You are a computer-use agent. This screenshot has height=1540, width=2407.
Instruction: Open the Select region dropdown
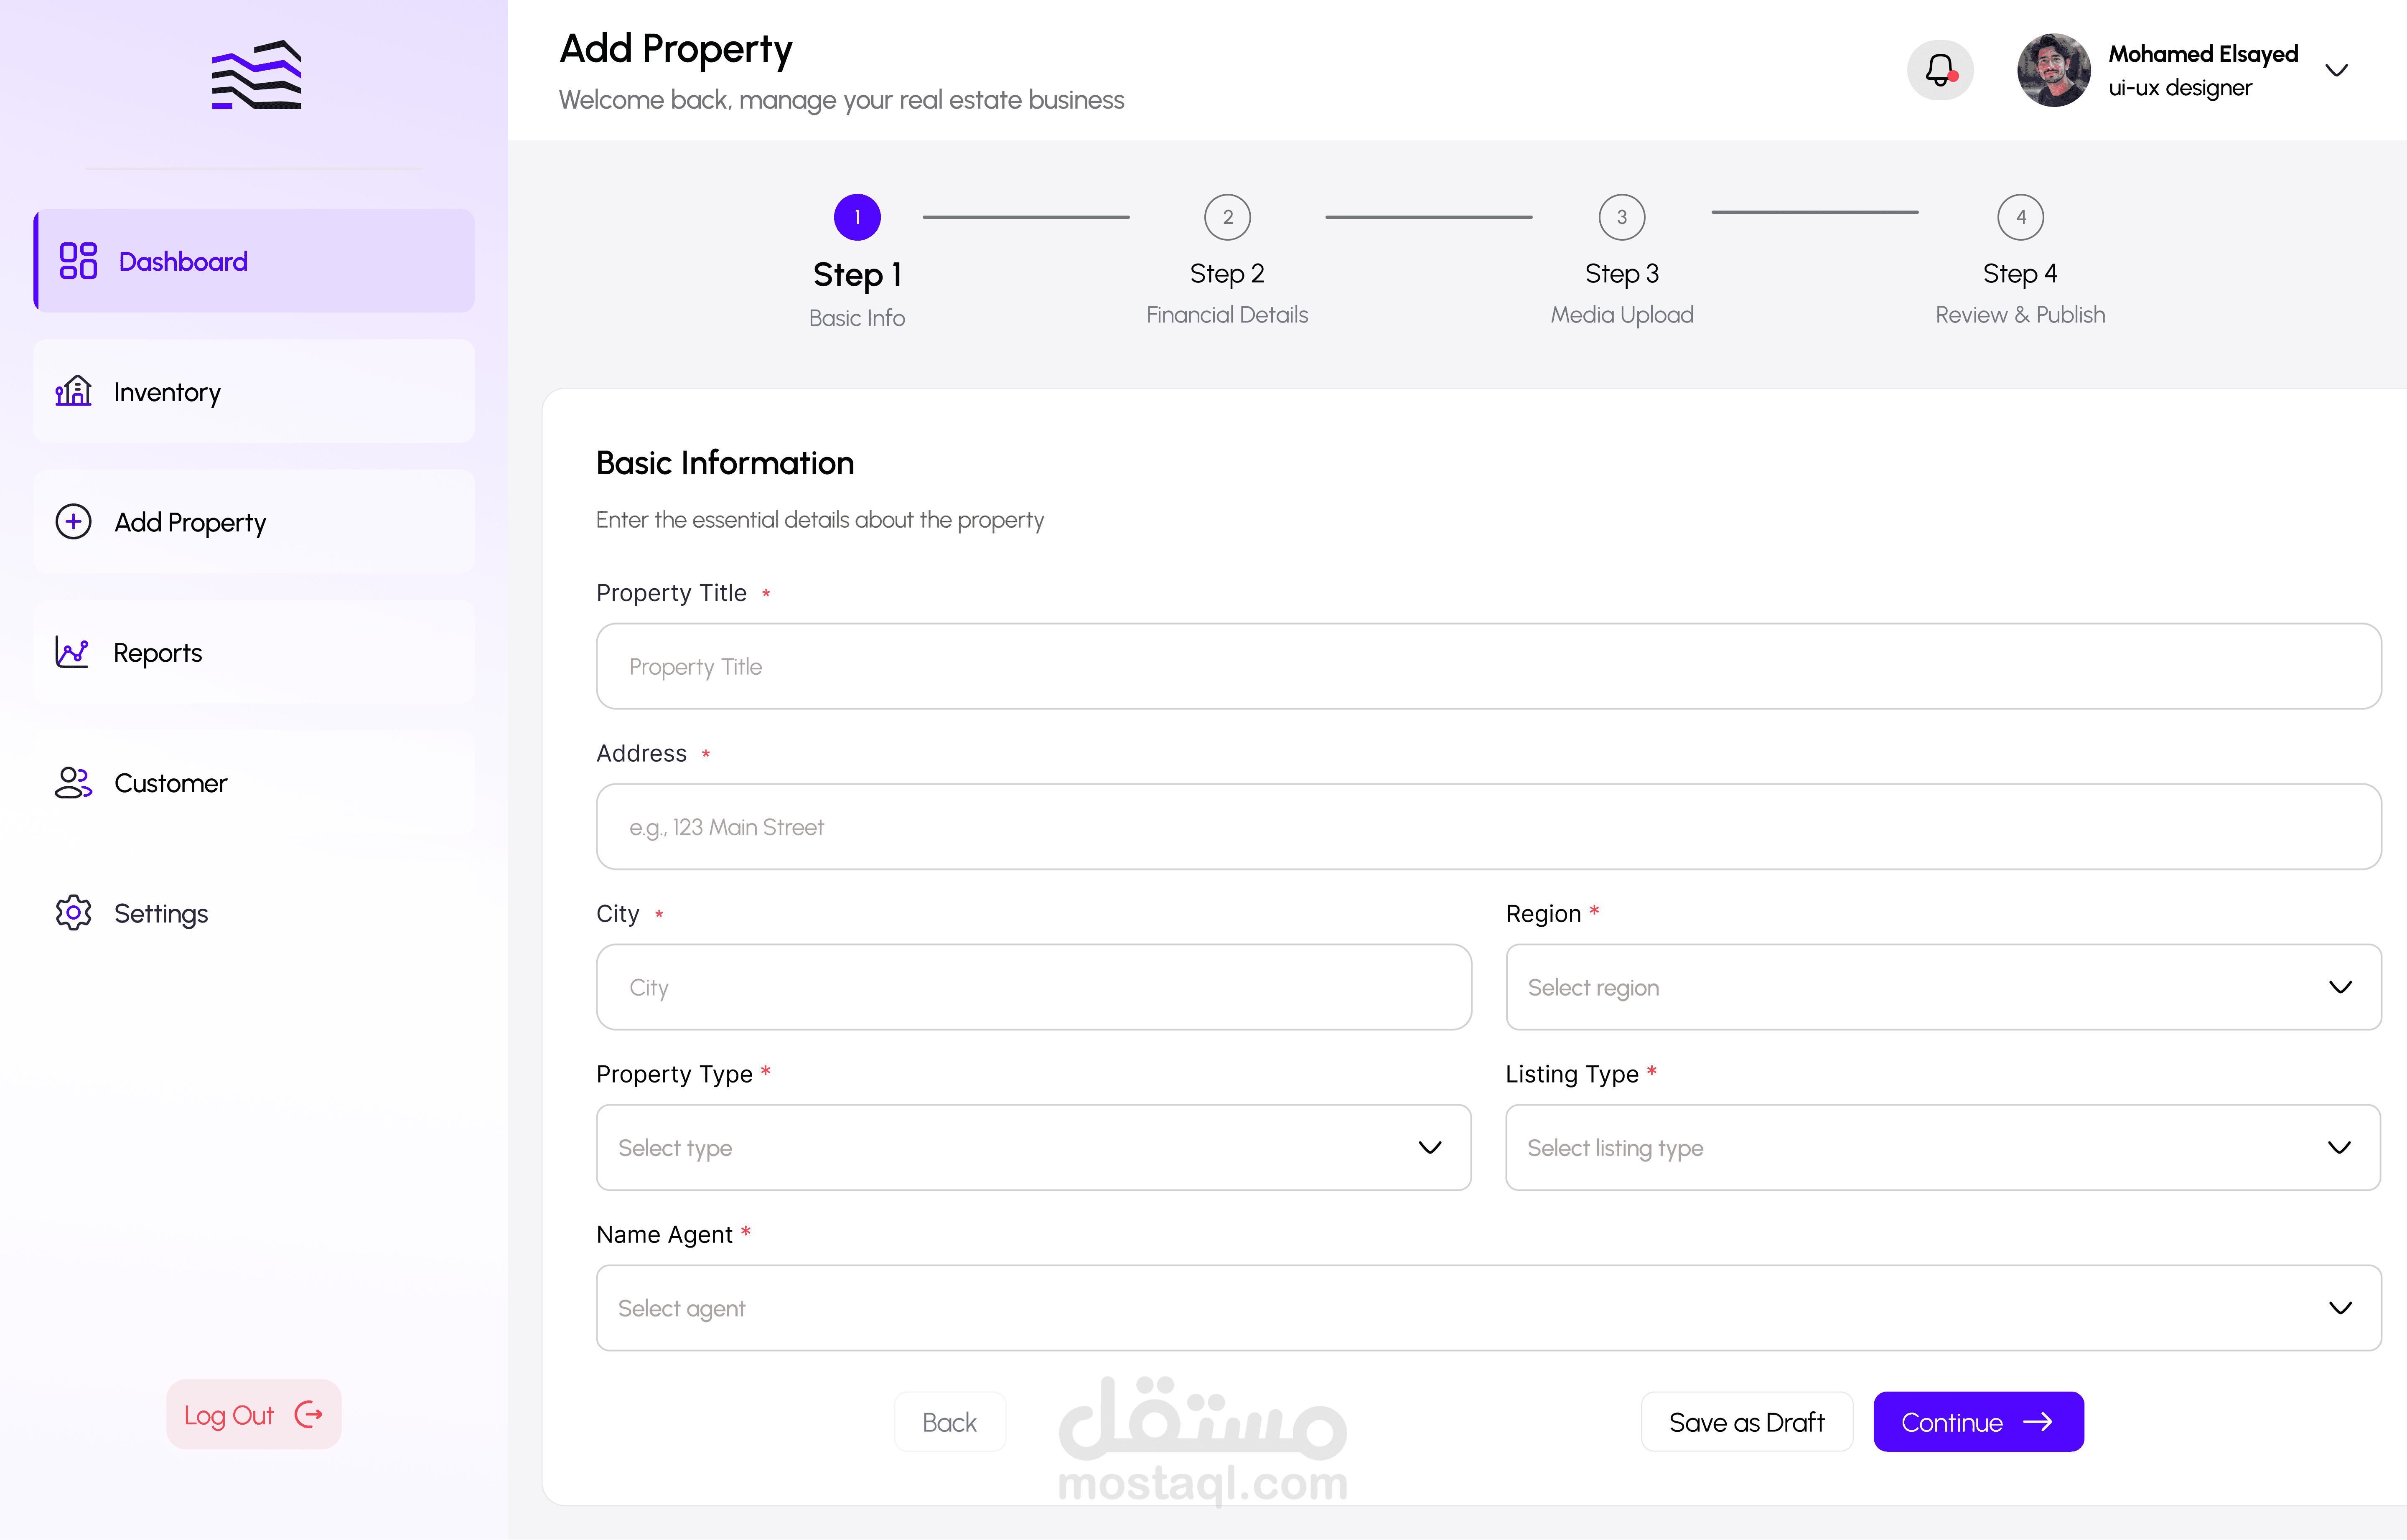(x=1943, y=987)
